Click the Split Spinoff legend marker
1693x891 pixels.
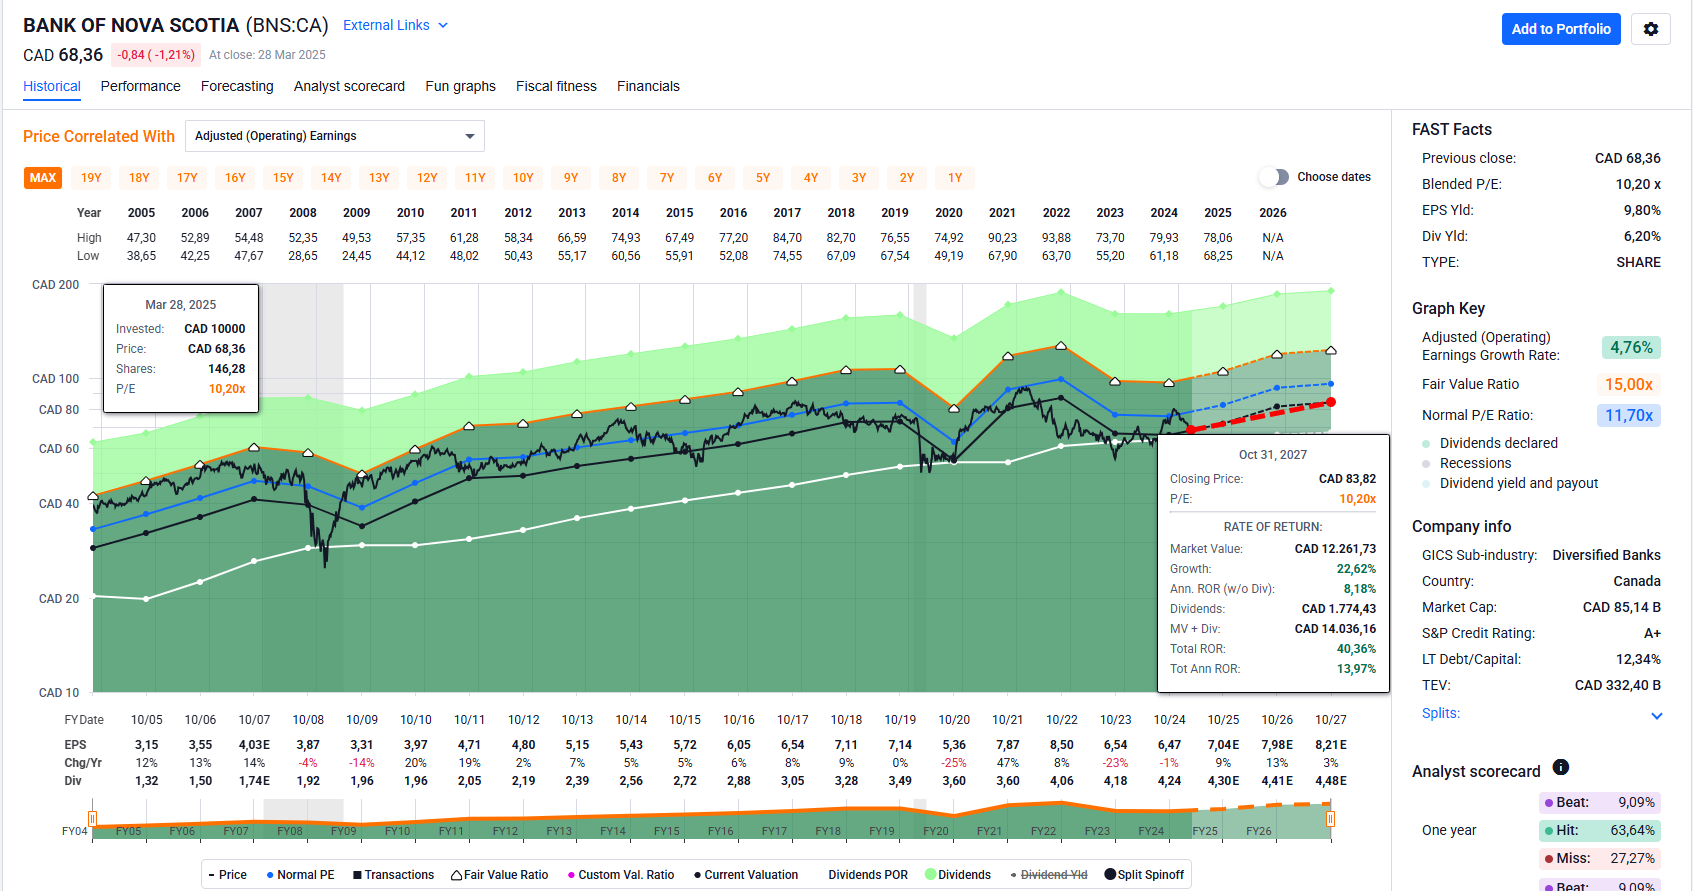click(1110, 875)
